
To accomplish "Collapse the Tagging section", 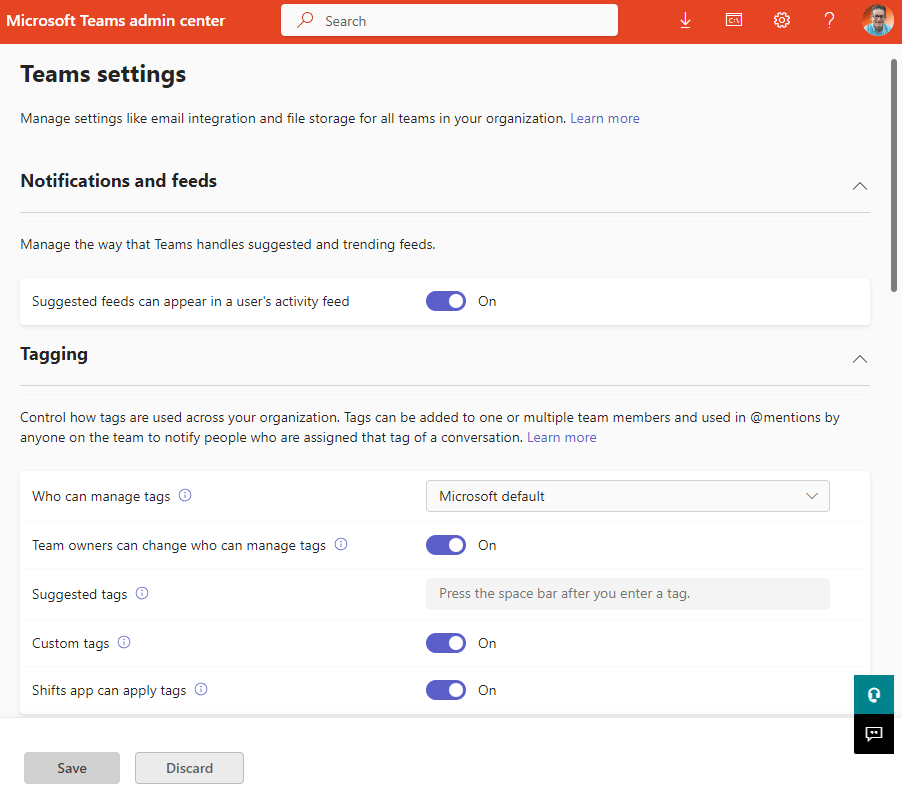I will coord(860,358).
